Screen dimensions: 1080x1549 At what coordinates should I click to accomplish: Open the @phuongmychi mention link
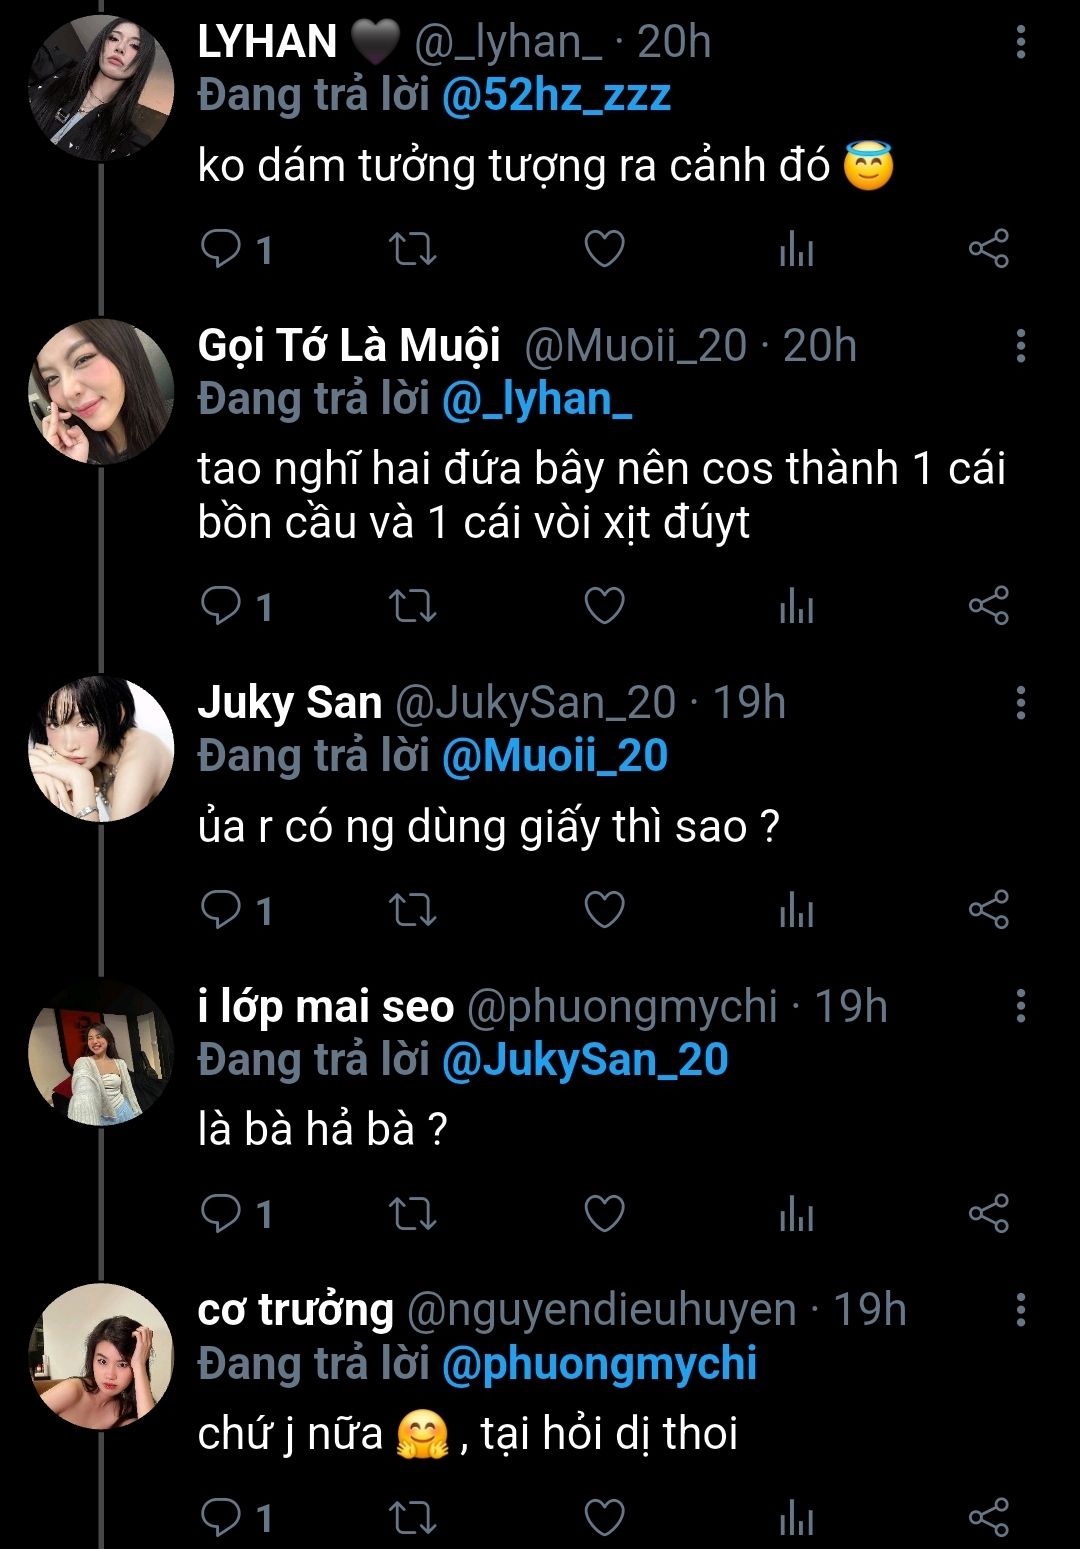(599, 1364)
